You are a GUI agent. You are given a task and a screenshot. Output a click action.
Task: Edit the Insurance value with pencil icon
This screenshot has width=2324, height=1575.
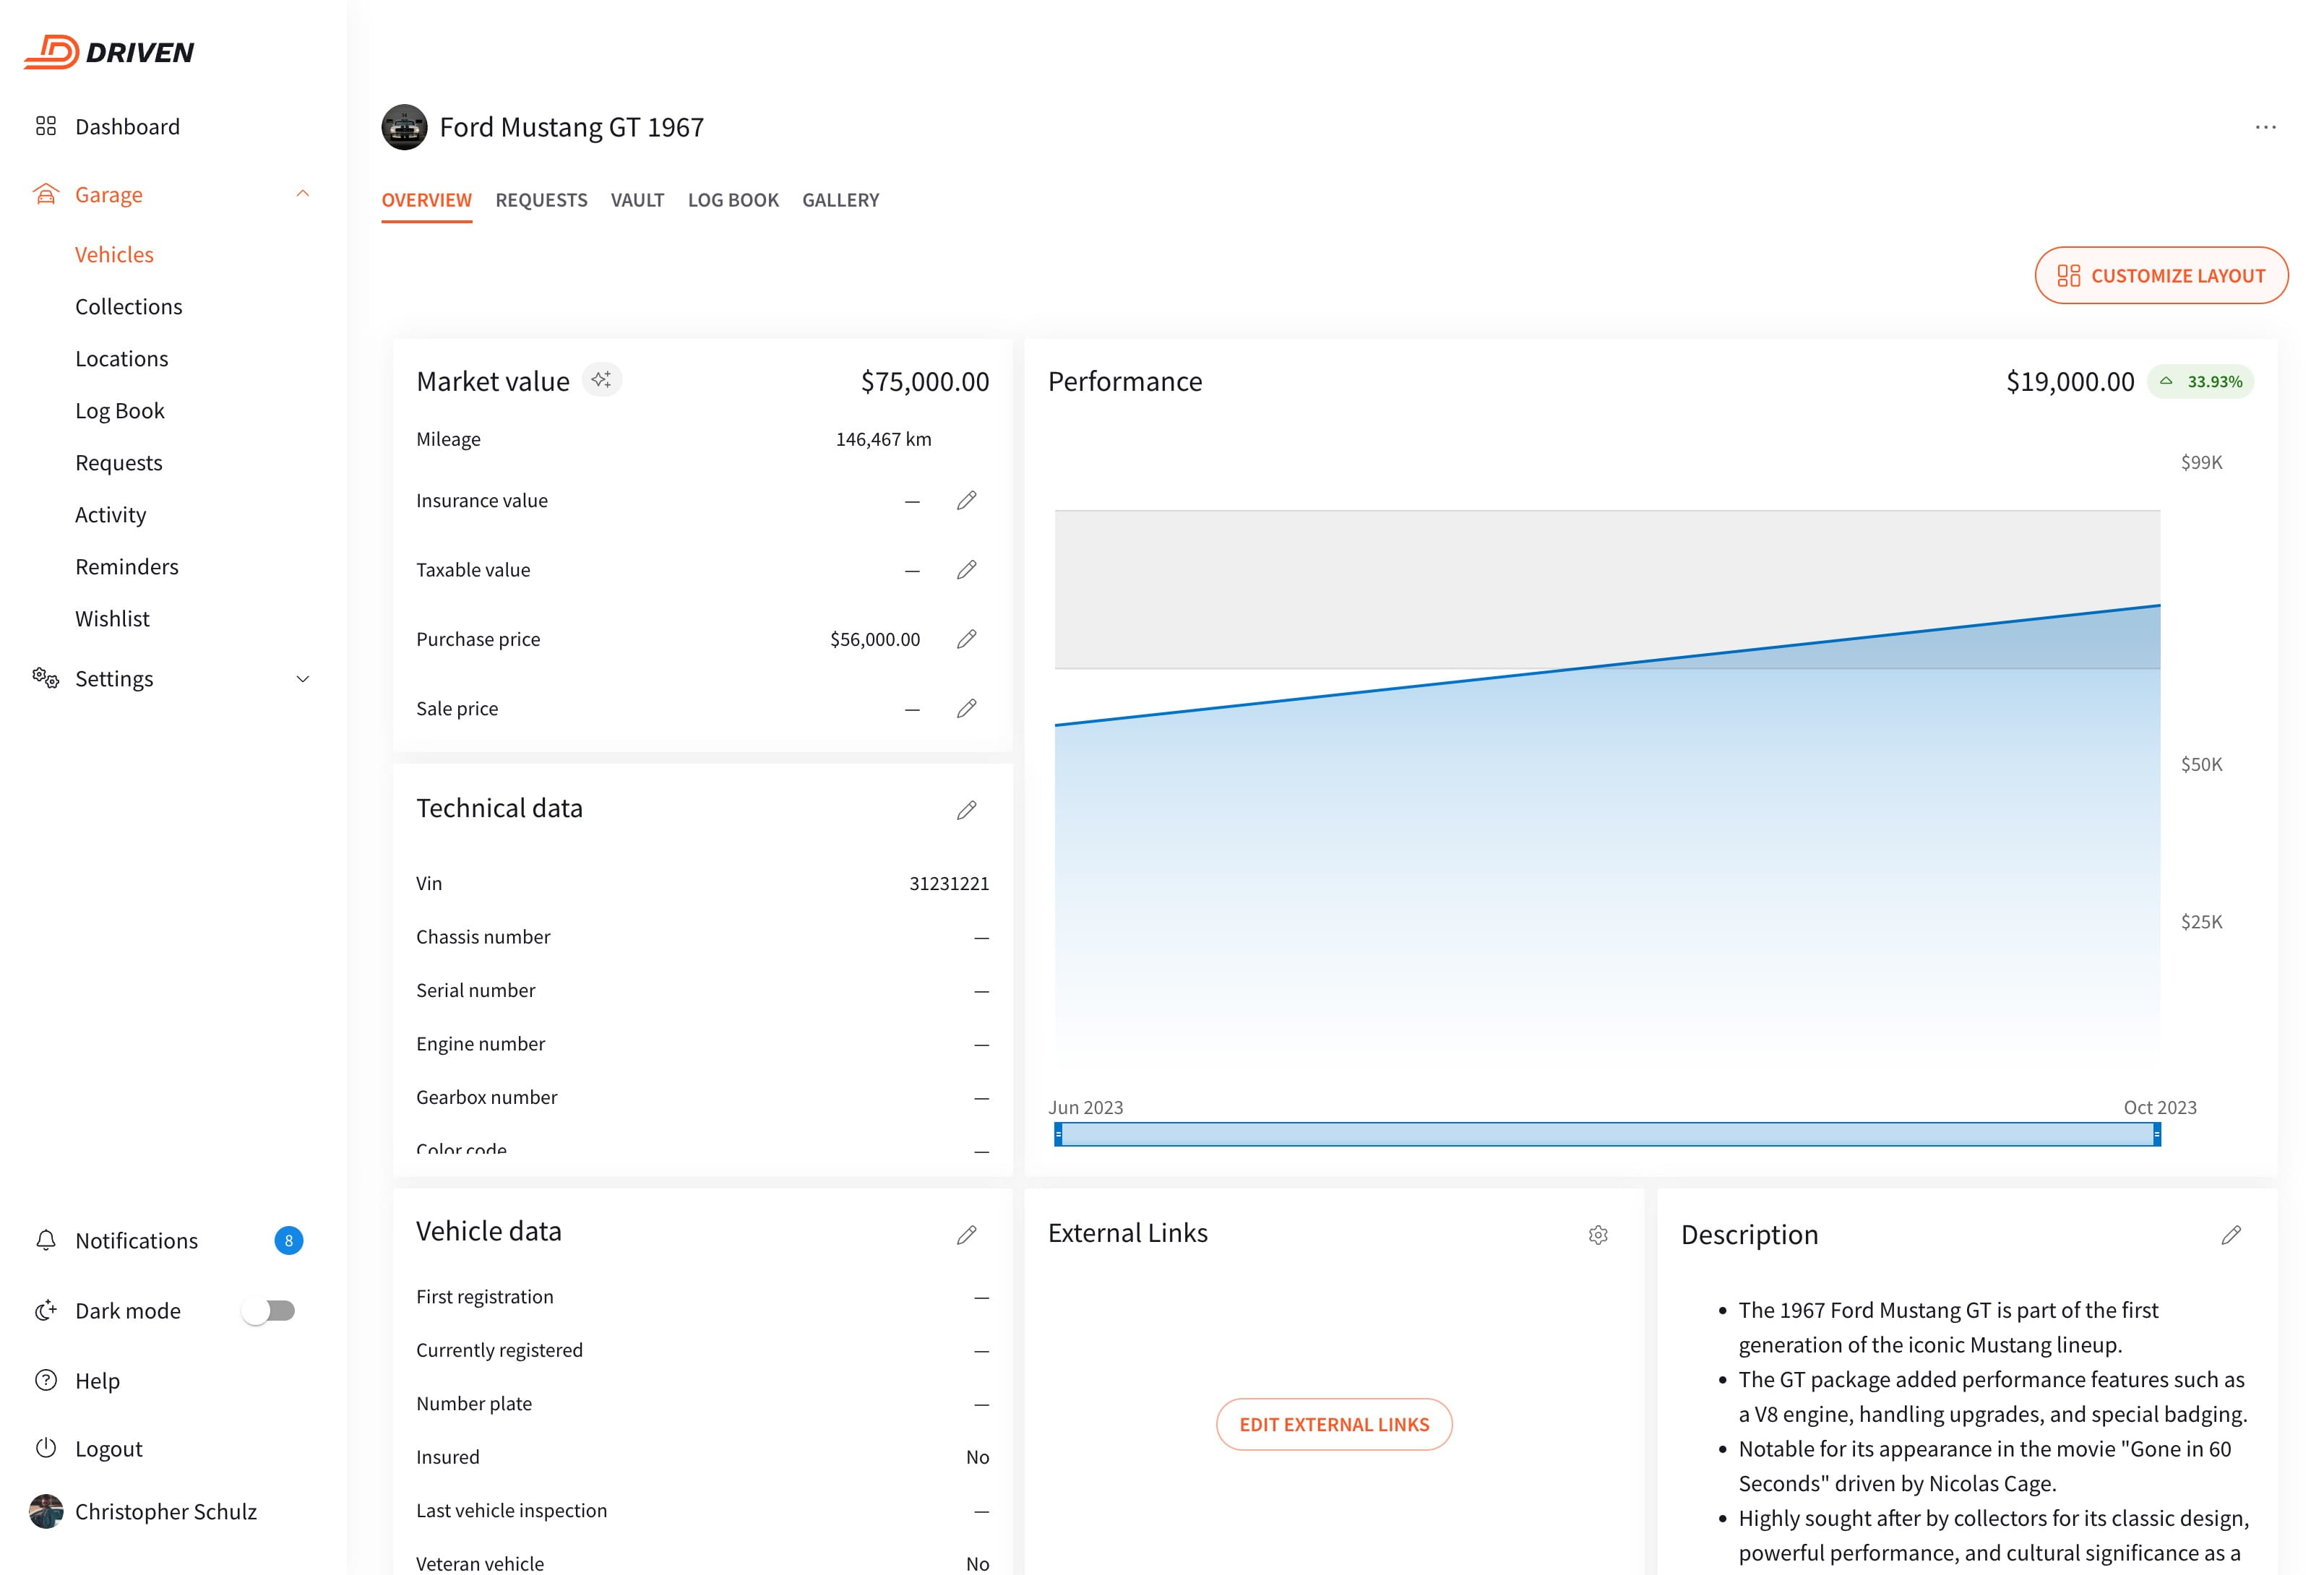(966, 501)
